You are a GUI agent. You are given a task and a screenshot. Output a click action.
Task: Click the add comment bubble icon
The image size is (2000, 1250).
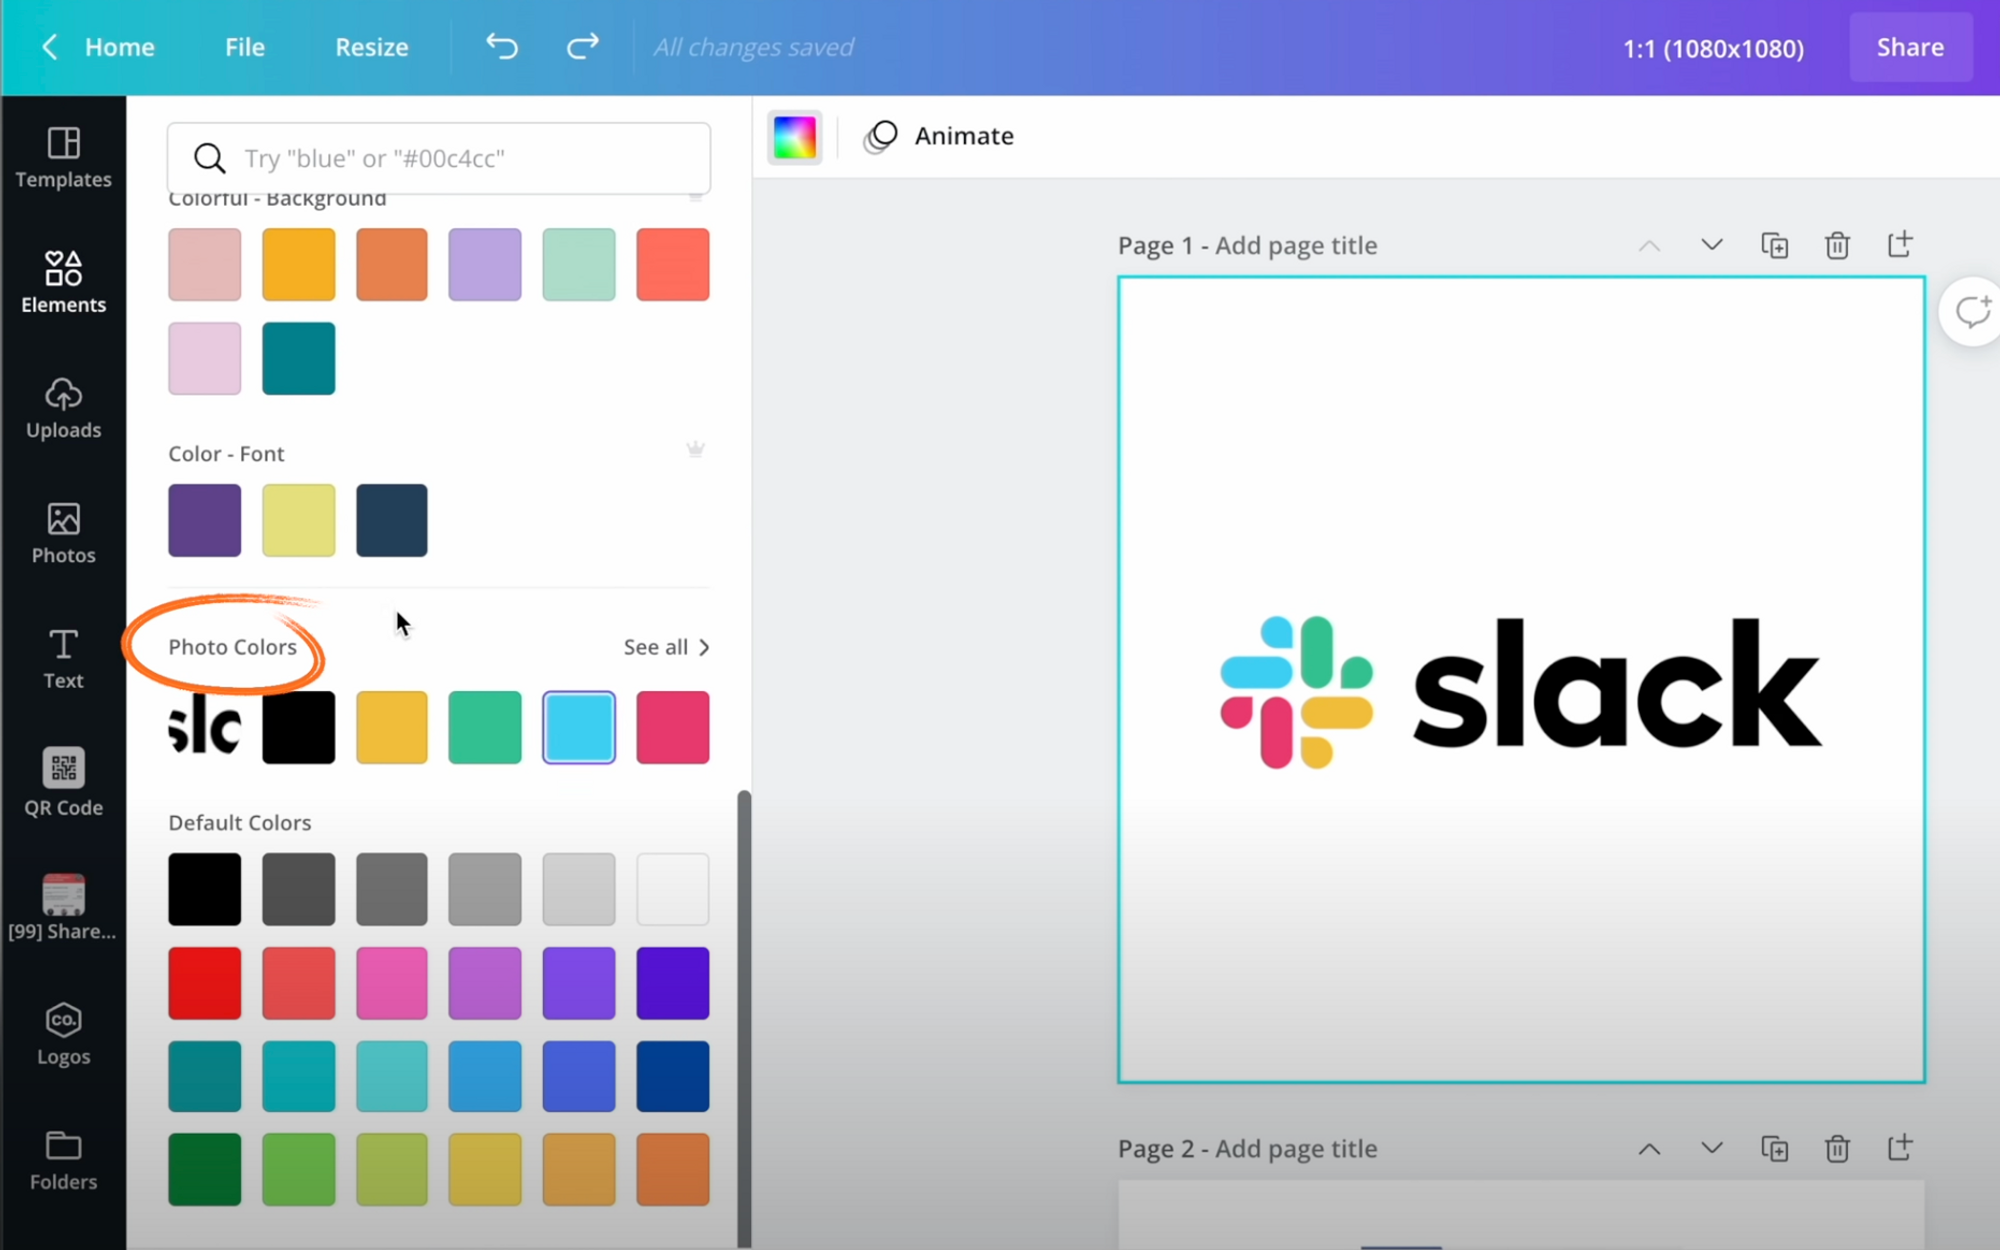click(1972, 312)
